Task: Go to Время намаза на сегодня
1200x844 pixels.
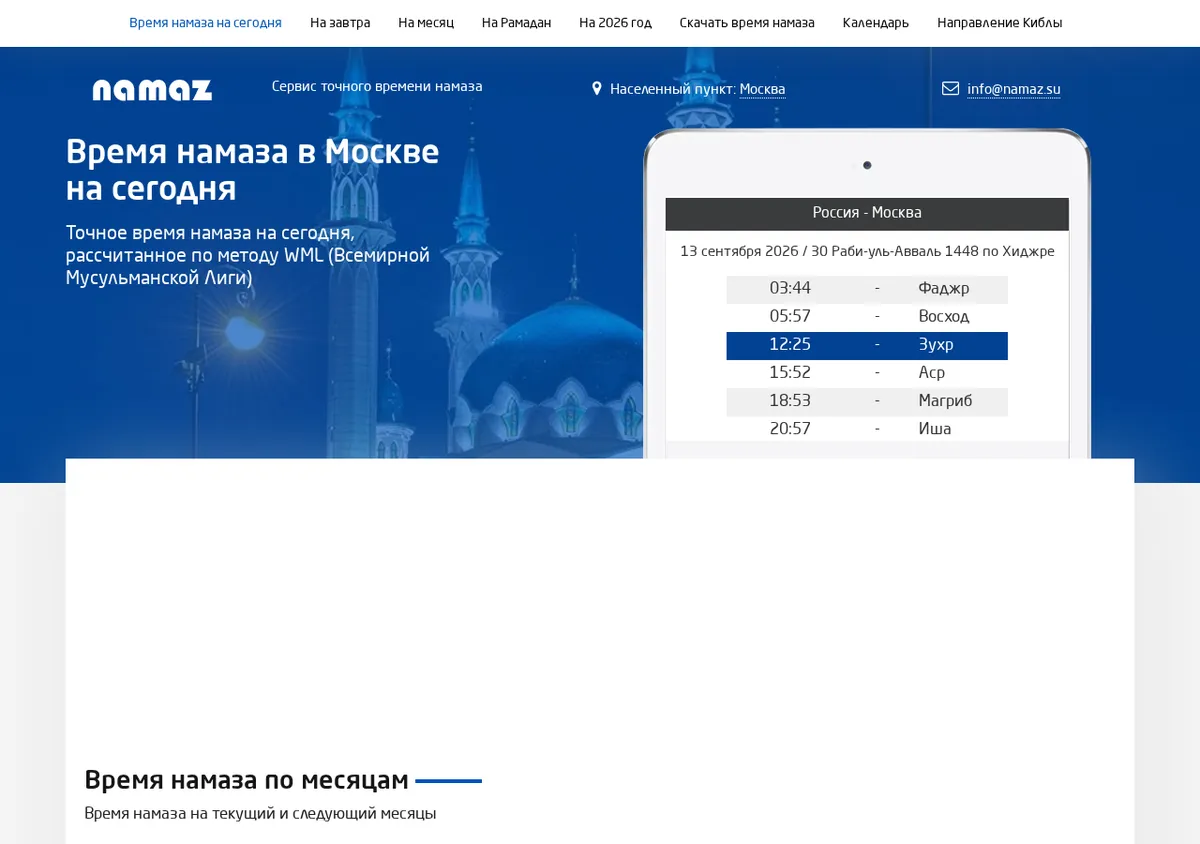Action: tap(205, 23)
